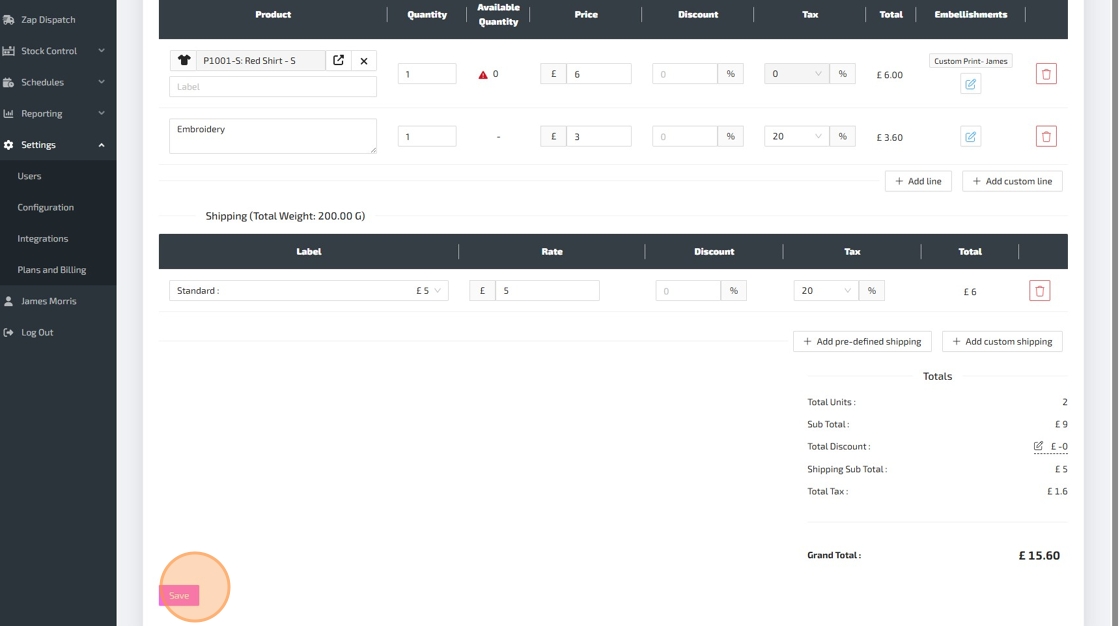
Task: Log out of the account
Action: (x=37, y=332)
